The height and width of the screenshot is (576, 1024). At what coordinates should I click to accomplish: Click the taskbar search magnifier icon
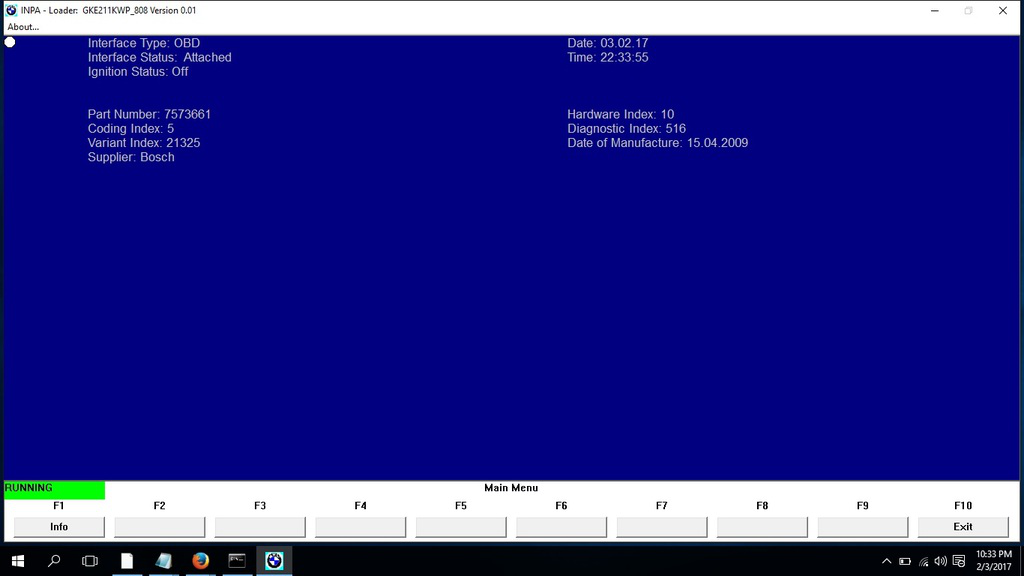[54, 561]
